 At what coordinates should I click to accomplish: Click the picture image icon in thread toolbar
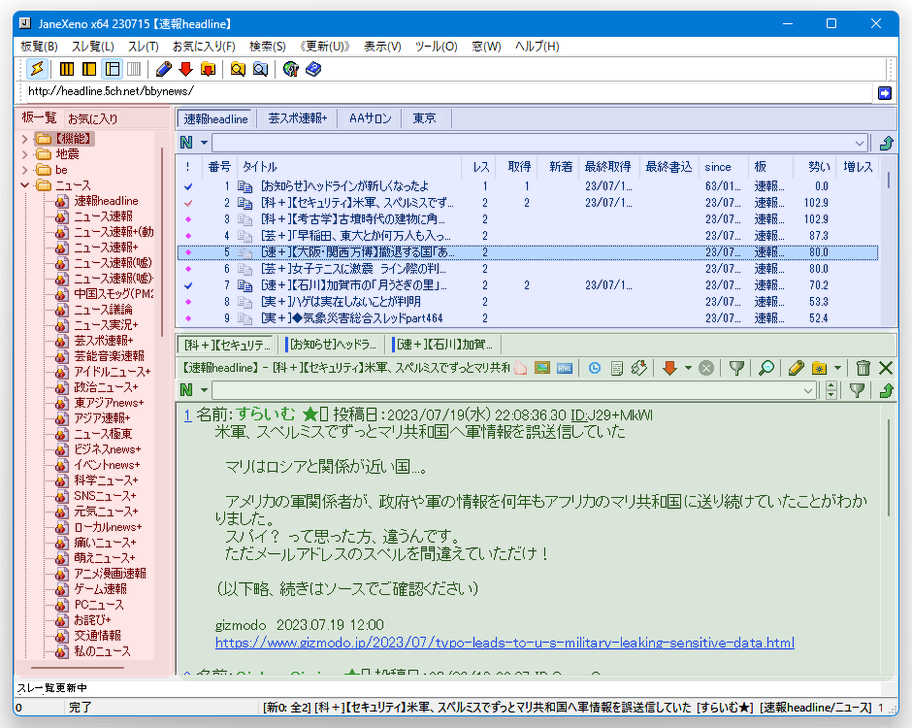tap(542, 368)
